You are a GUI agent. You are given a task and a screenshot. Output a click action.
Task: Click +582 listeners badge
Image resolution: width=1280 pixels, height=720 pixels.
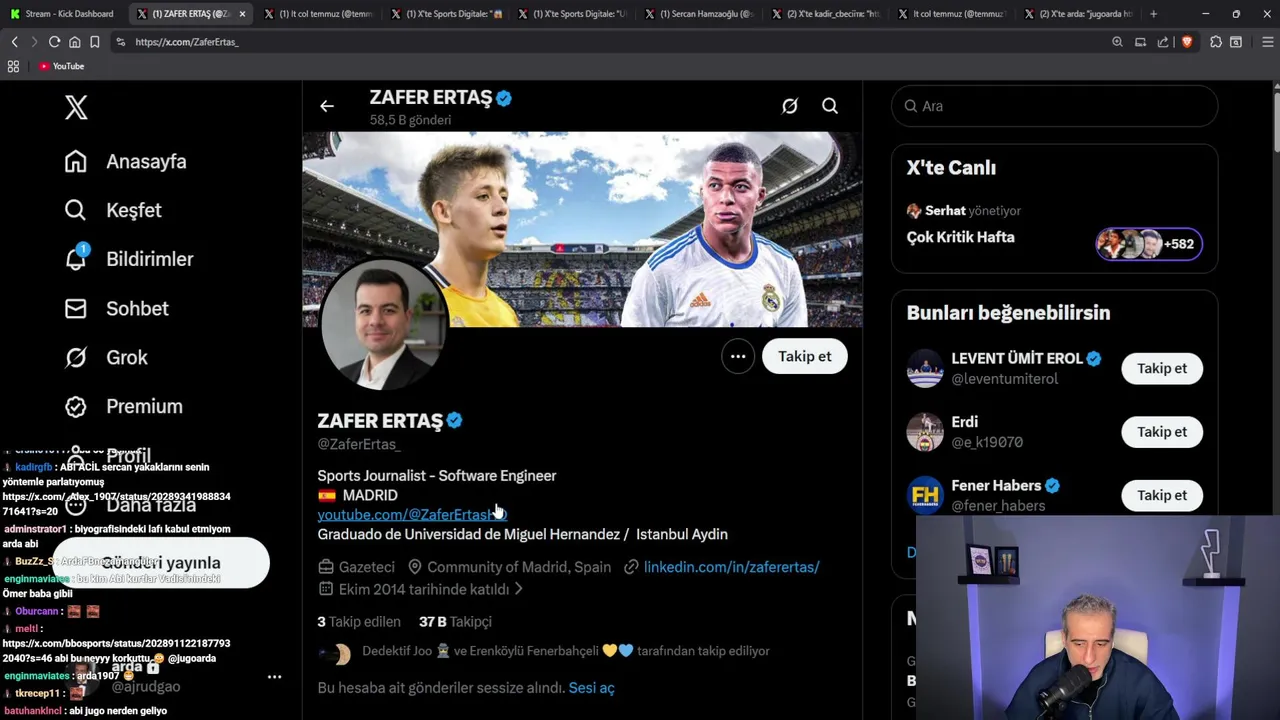1149,244
